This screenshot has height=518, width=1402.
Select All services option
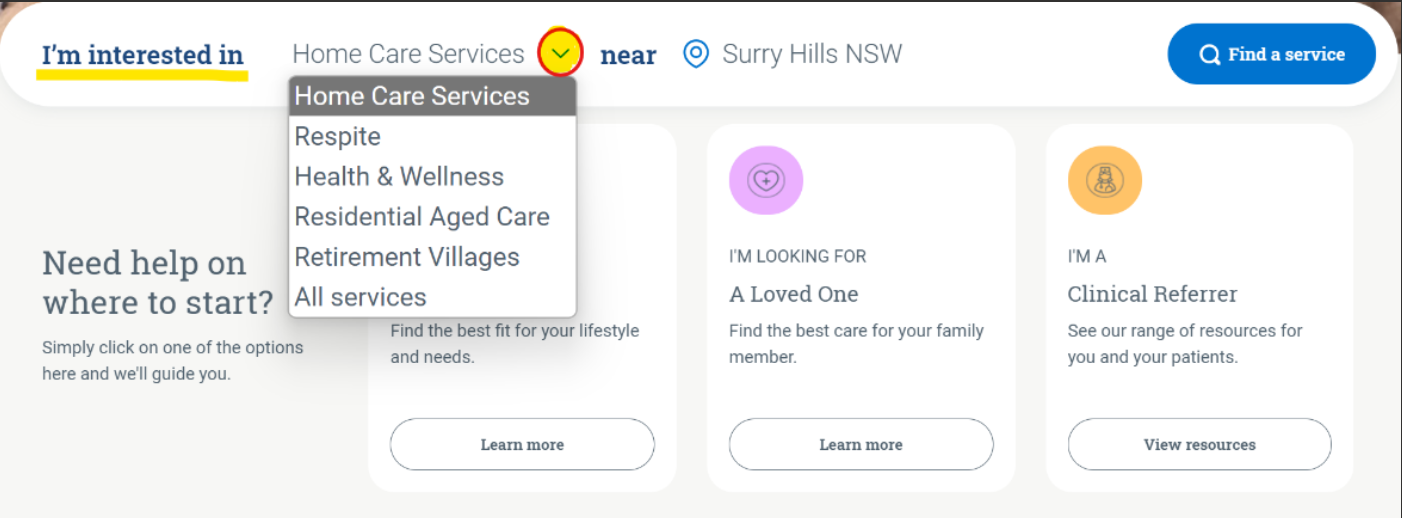pos(360,296)
